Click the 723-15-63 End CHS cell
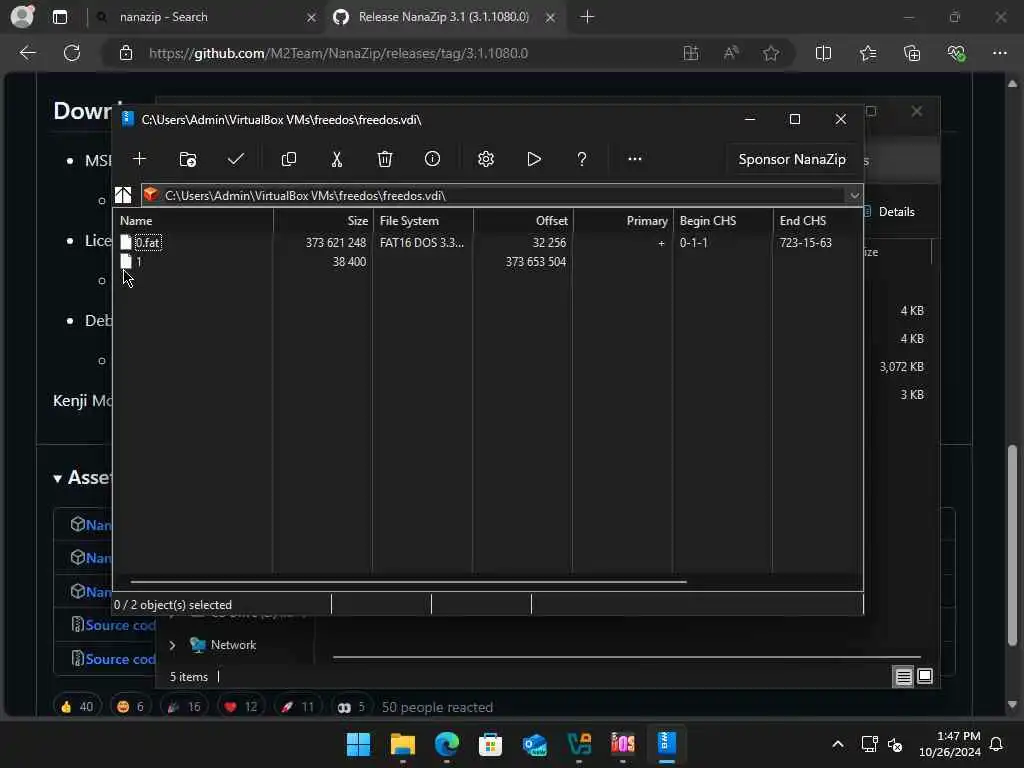 [x=805, y=242]
